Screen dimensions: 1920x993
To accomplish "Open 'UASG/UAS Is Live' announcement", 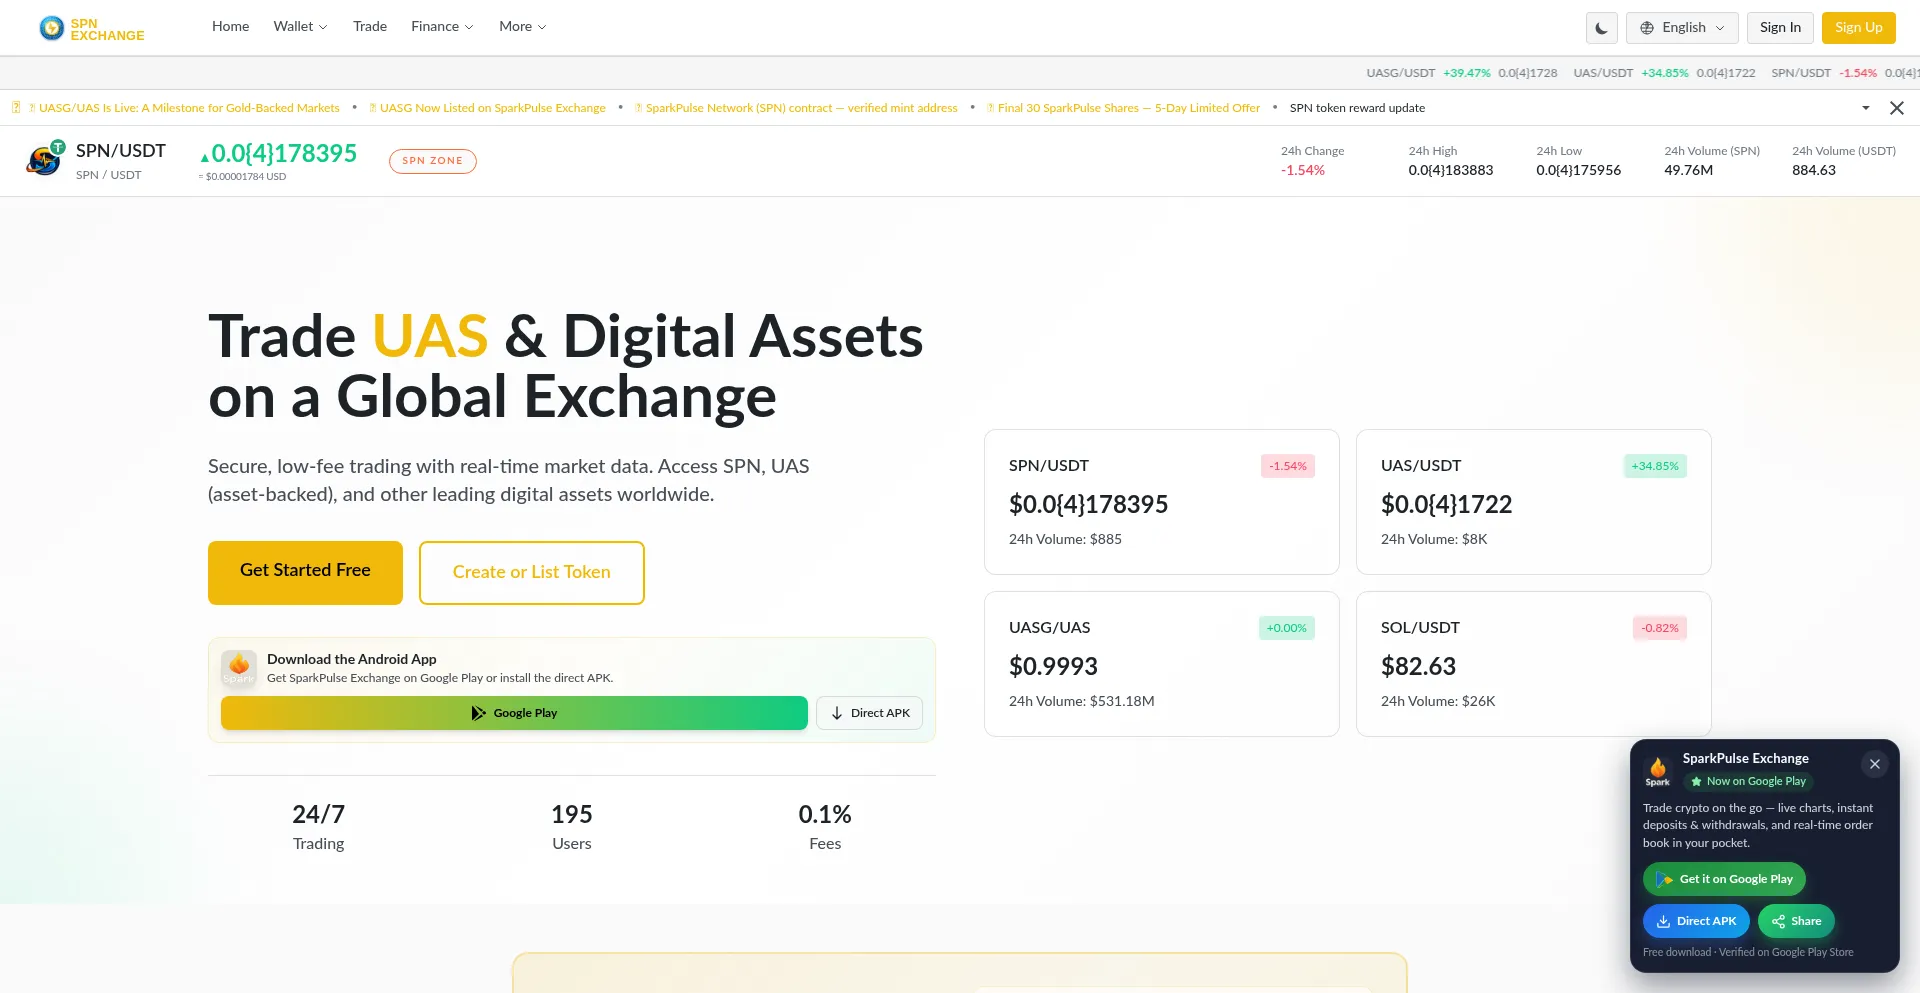I will pyautogui.click(x=184, y=108).
